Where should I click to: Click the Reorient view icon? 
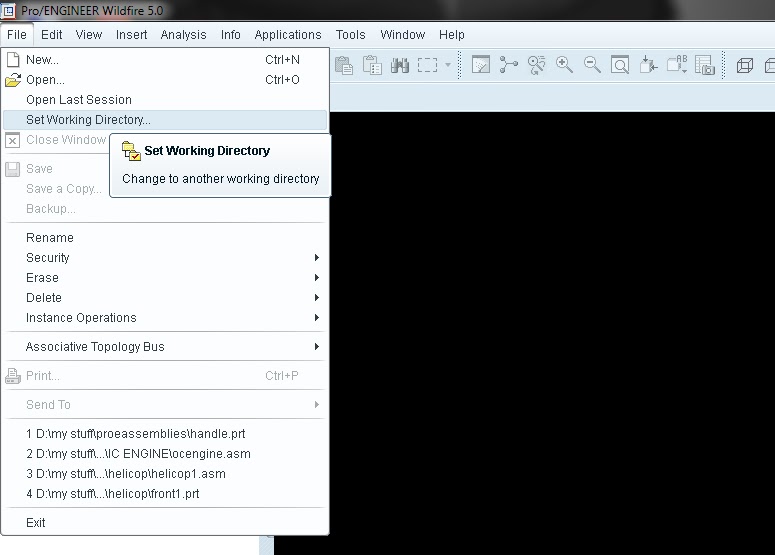[x=648, y=65]
